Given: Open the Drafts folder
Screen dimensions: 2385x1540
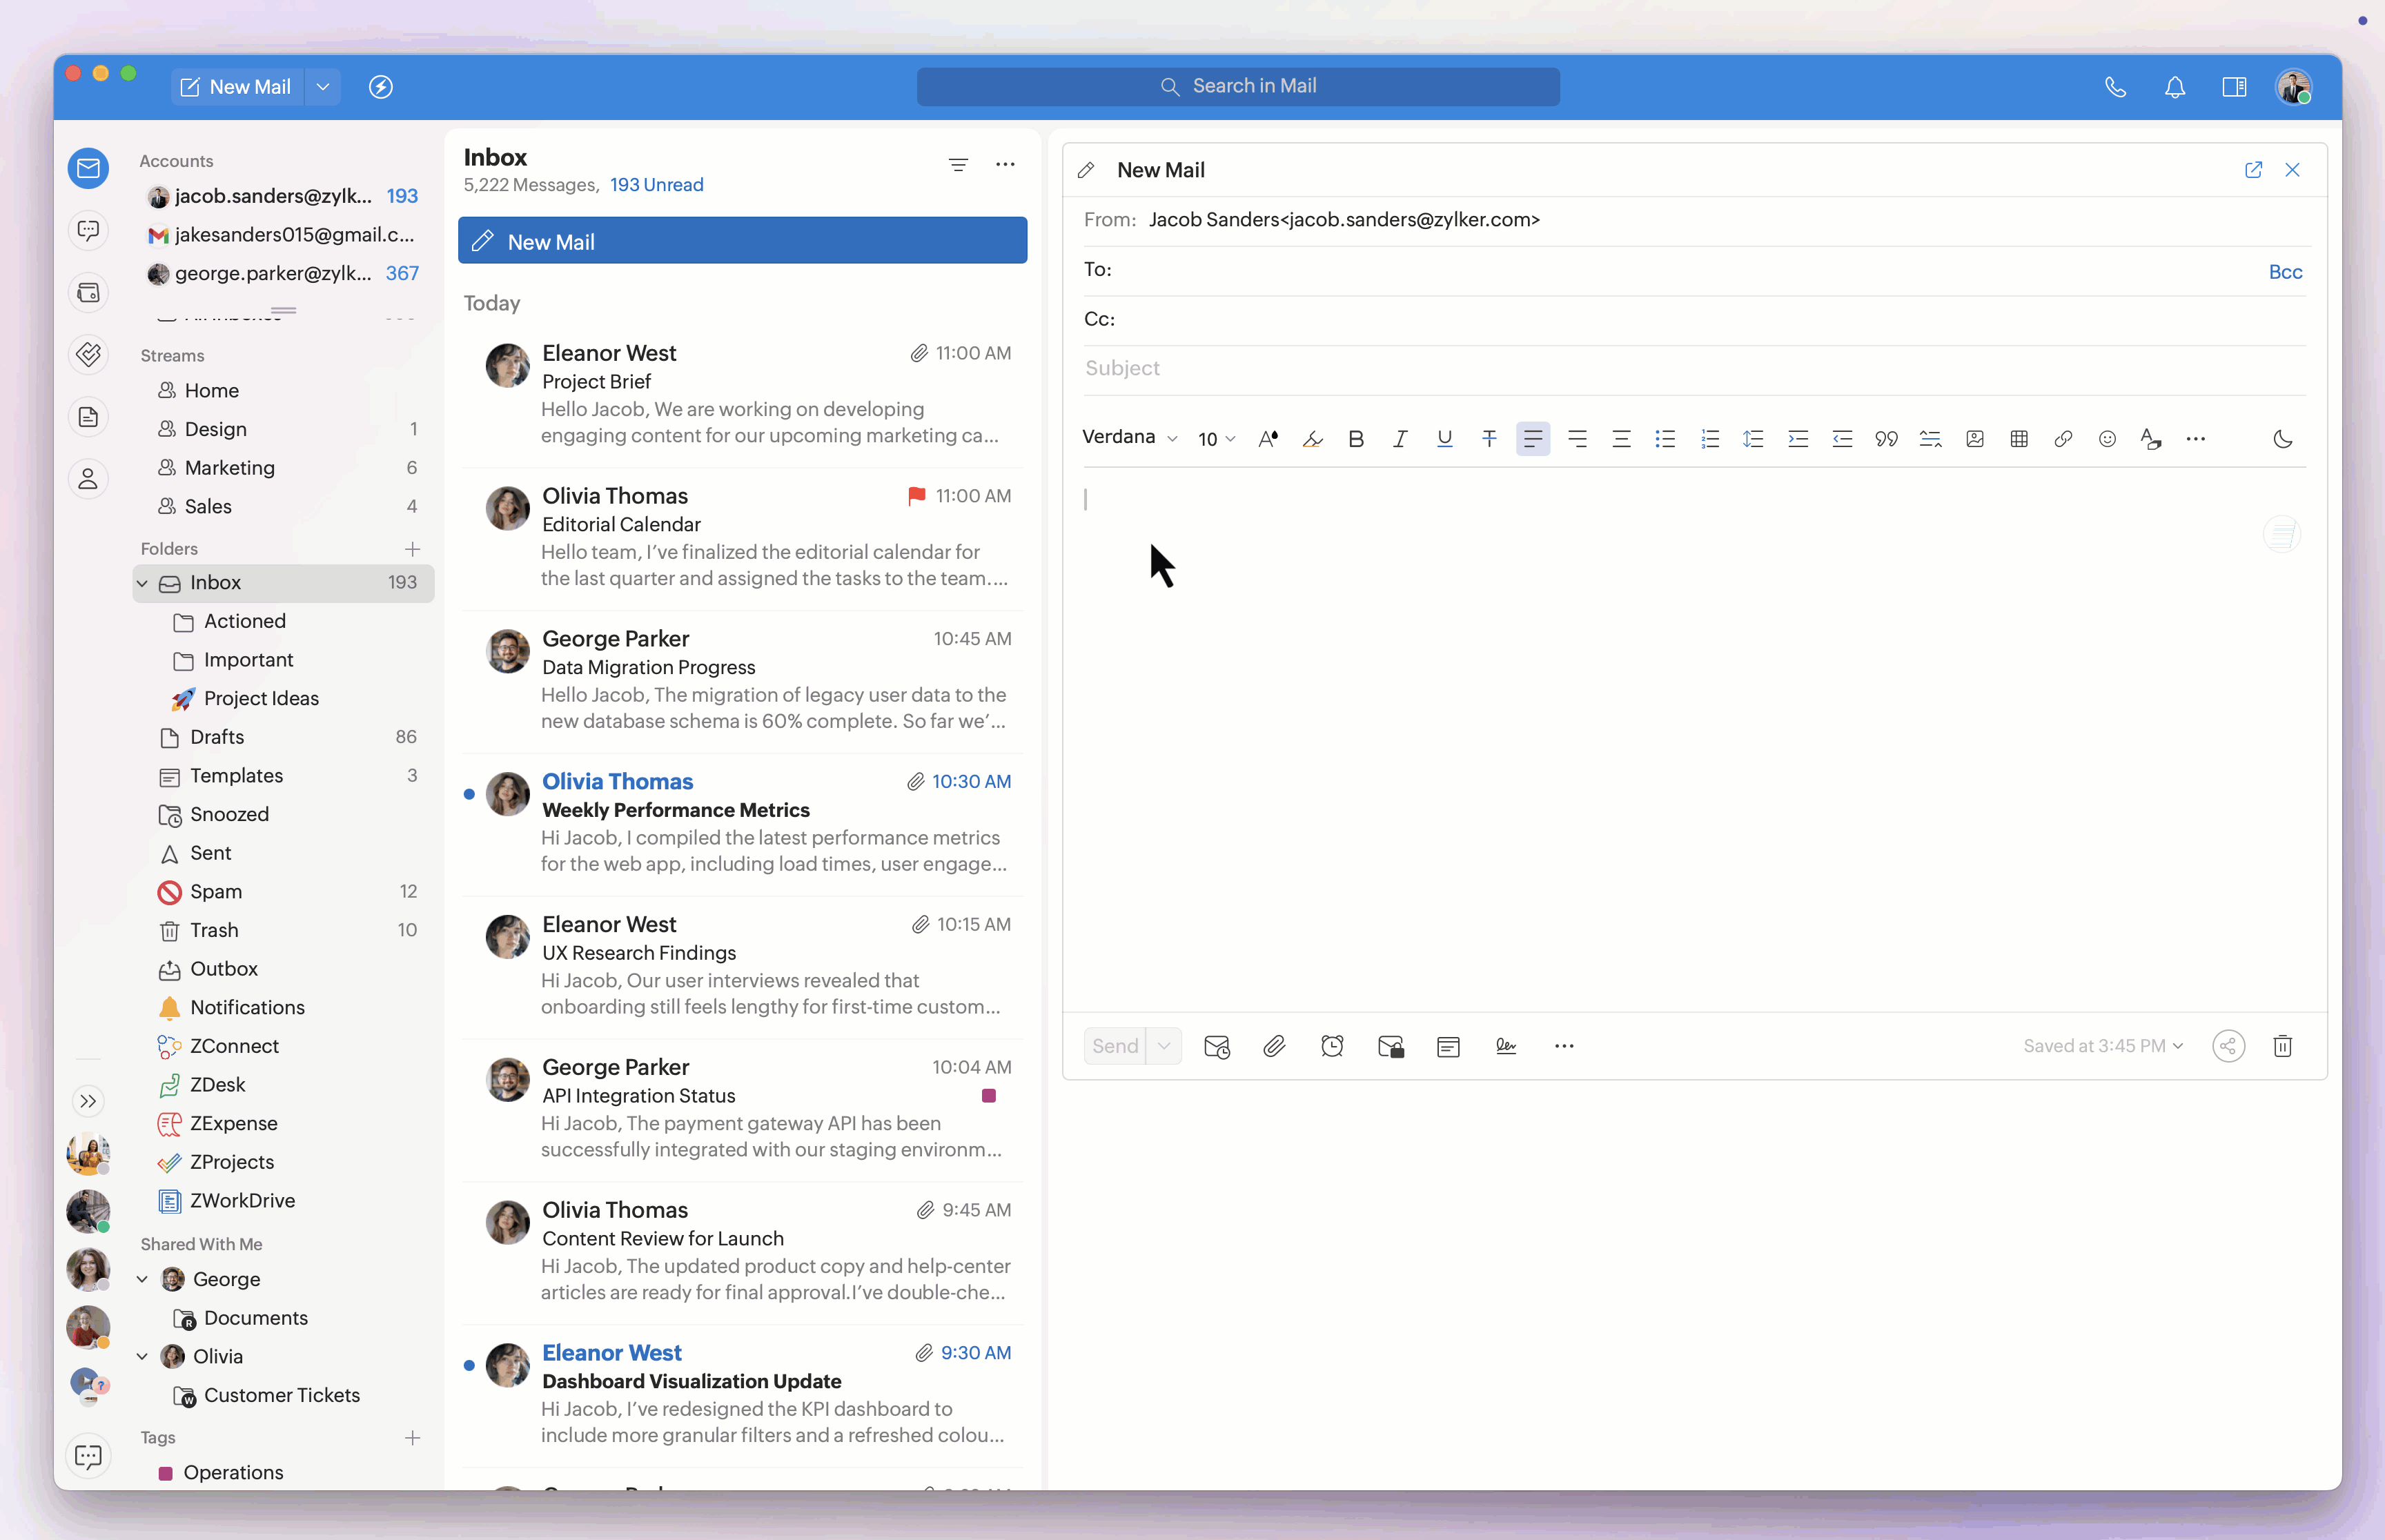Looking at the screenshot, I should [x=217, y=737].
